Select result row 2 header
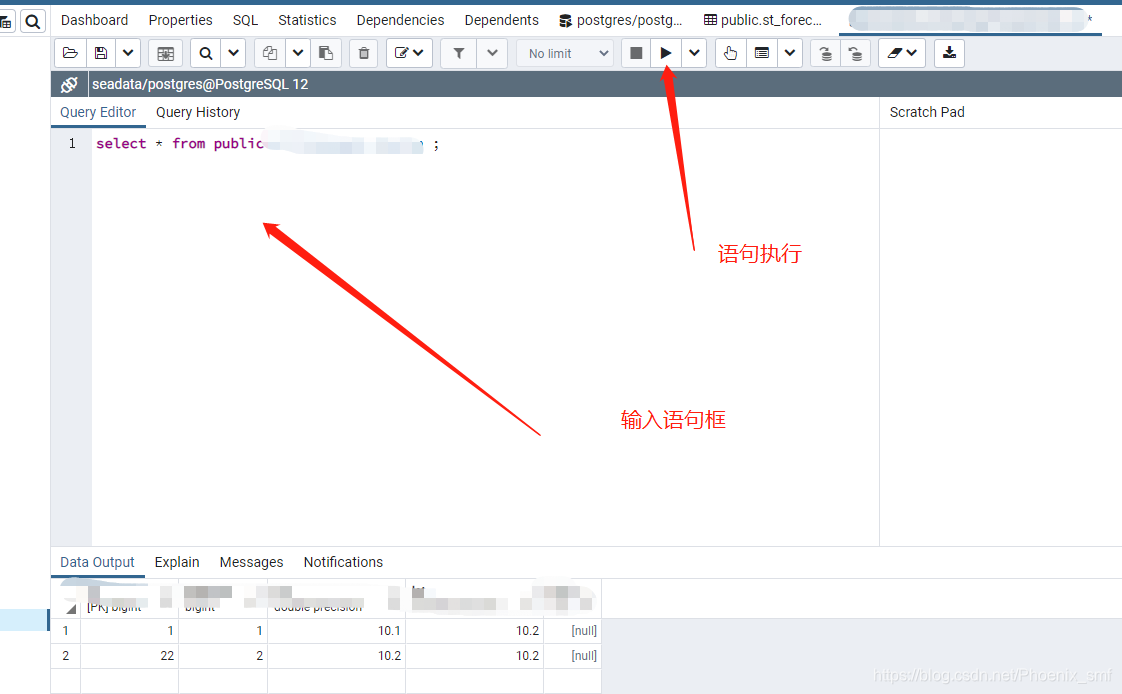The width and height of the screenshot is (1122, 694). click(66, 656)
